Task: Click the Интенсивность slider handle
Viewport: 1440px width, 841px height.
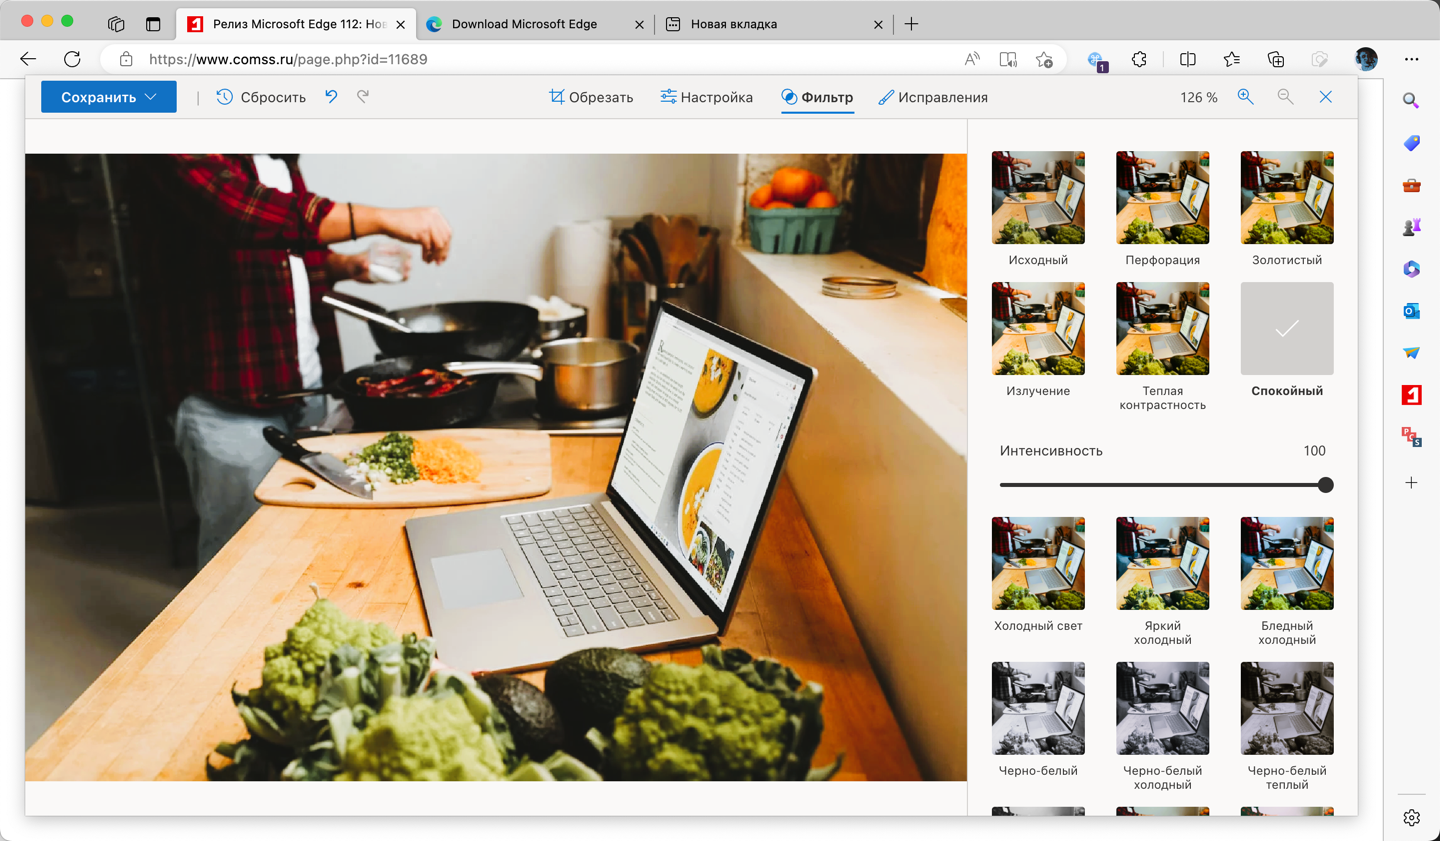Action: click(x=1326, y=485)
